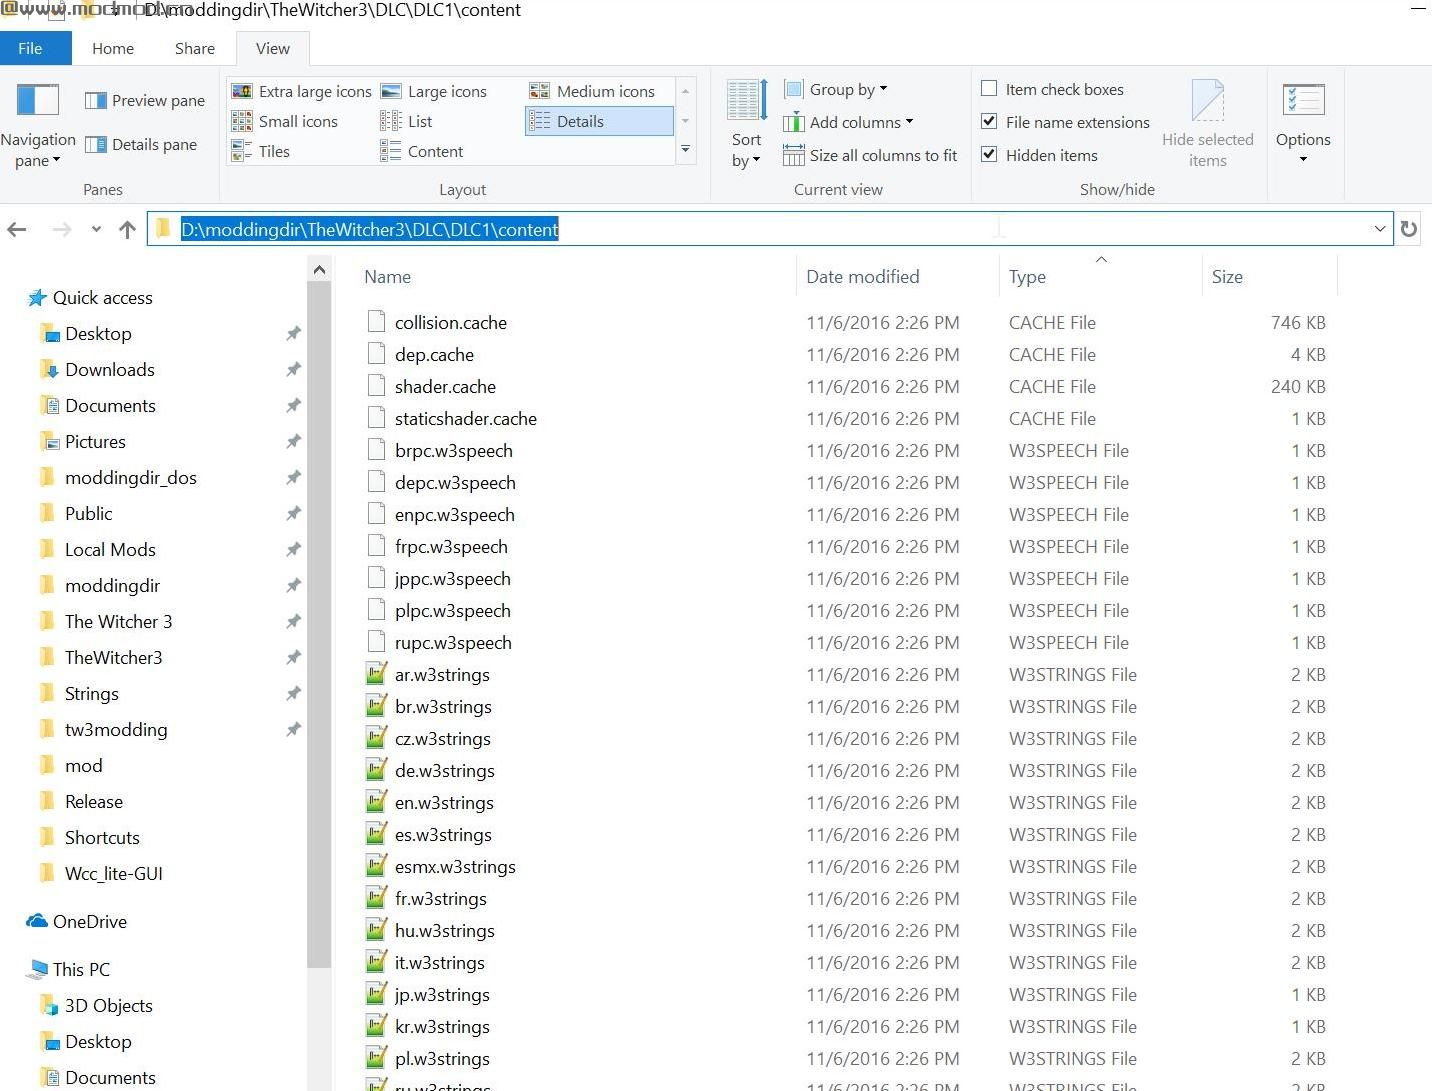Sort by Date modified column

coord(863,277)
